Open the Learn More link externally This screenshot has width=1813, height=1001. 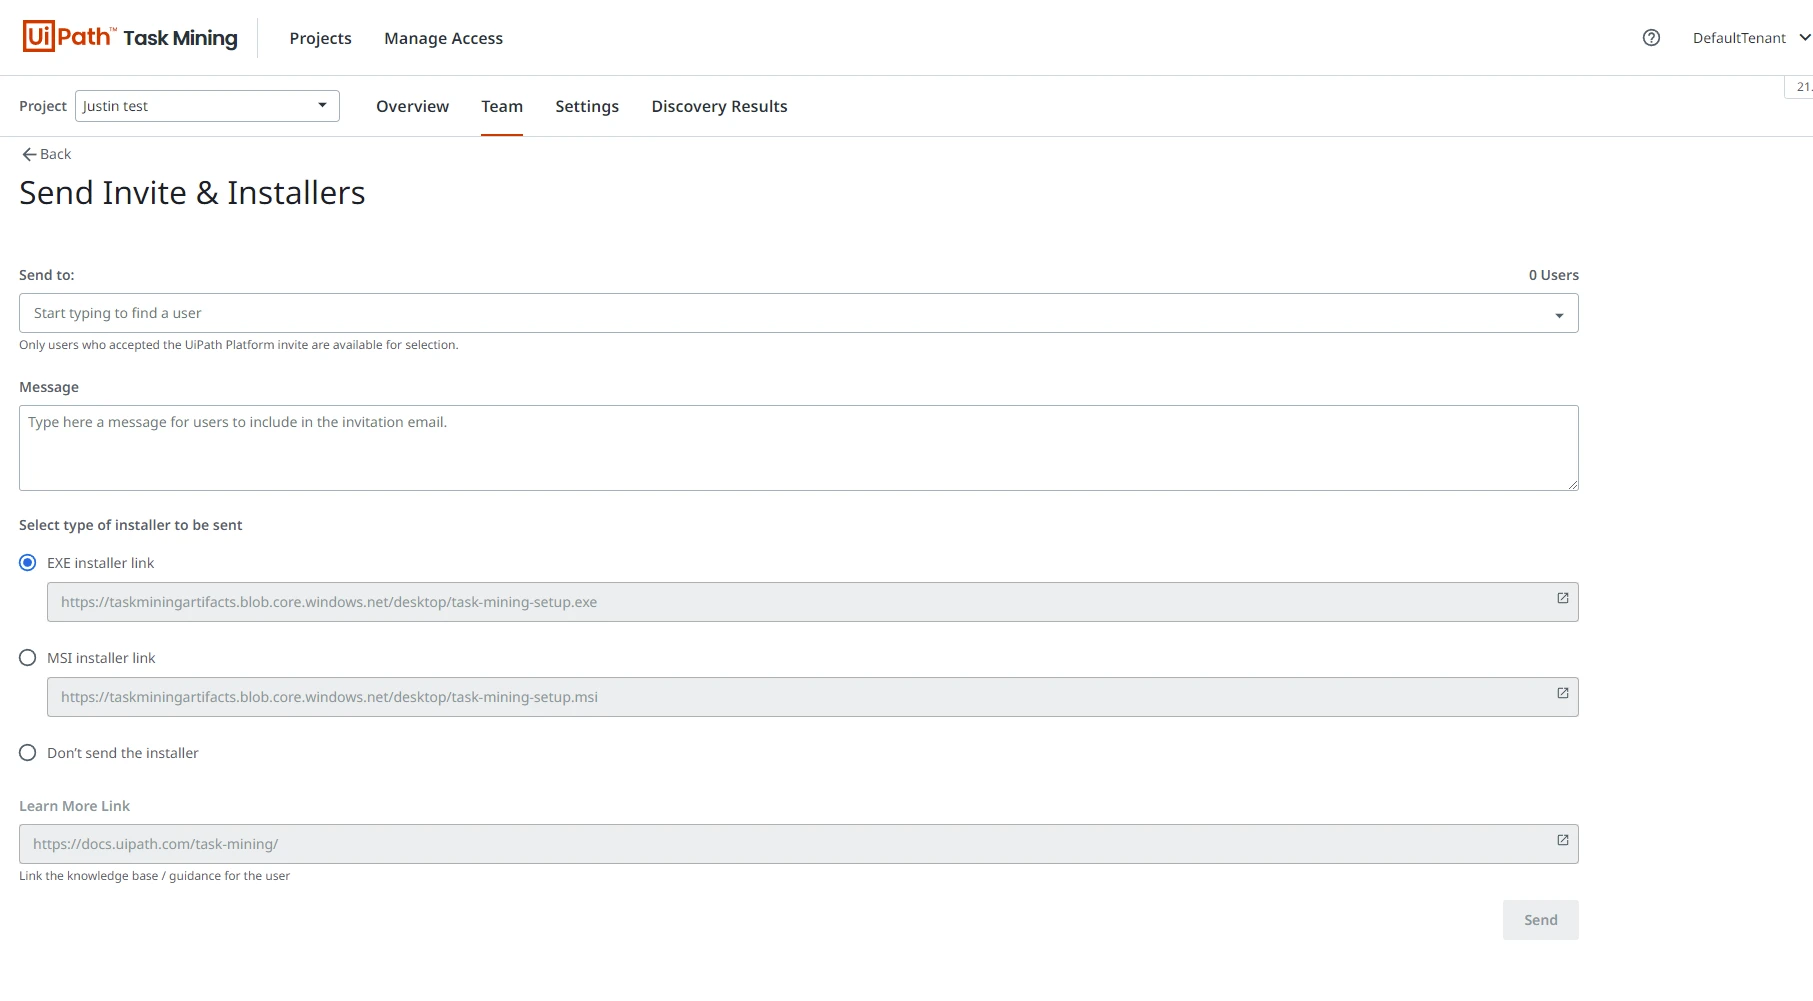pyautogui.click(x=1563, y=840)
